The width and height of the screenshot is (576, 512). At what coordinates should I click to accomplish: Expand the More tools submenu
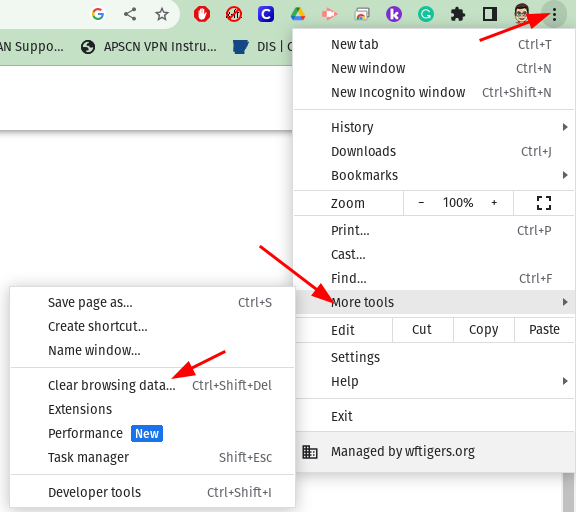coord(434,302)
